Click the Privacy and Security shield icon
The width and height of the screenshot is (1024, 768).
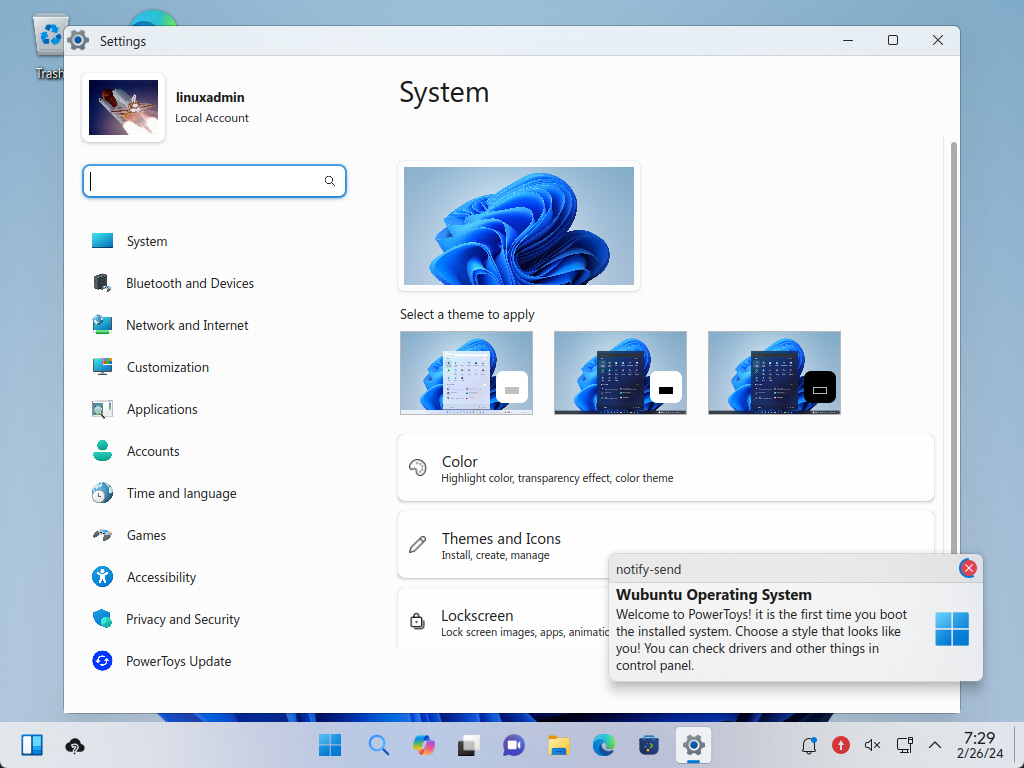point(102,619)
